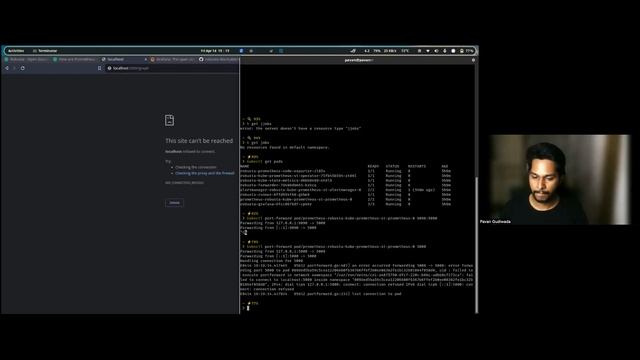Click the 'Checking the proxy and the firewall' link
The image size is (640, 360).
tap(205, 173)
